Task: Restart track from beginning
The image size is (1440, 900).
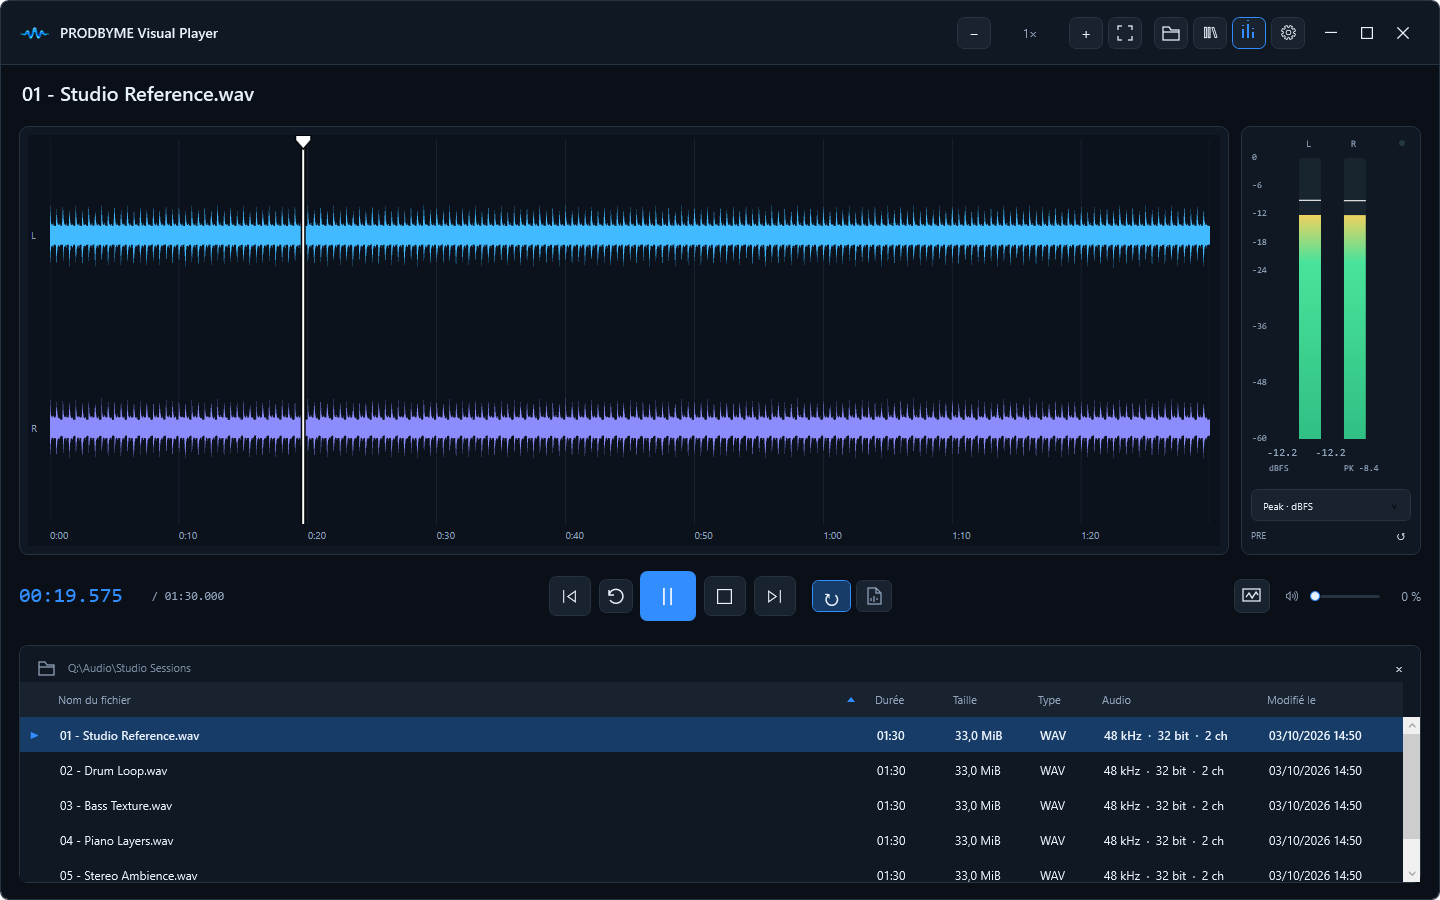Action: 616,596
